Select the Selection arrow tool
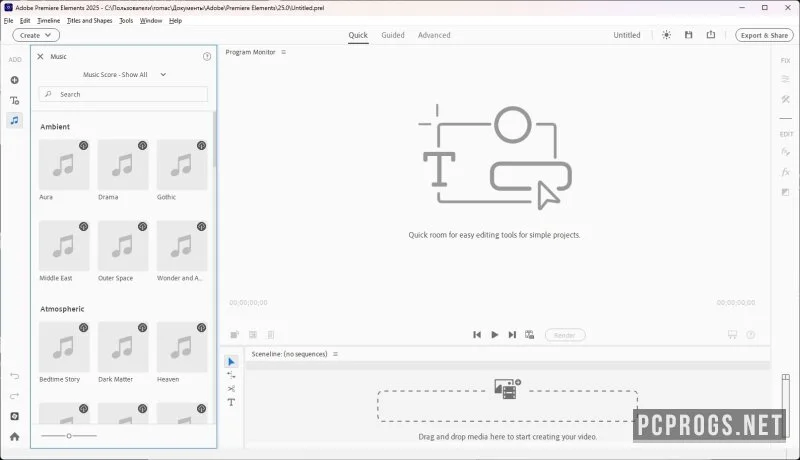 pyautogui.click(x=231, y=362)
